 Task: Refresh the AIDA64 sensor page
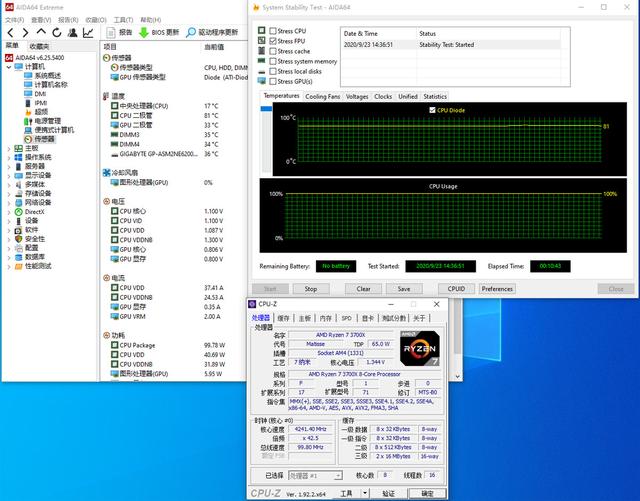click(x=57, y=33)
